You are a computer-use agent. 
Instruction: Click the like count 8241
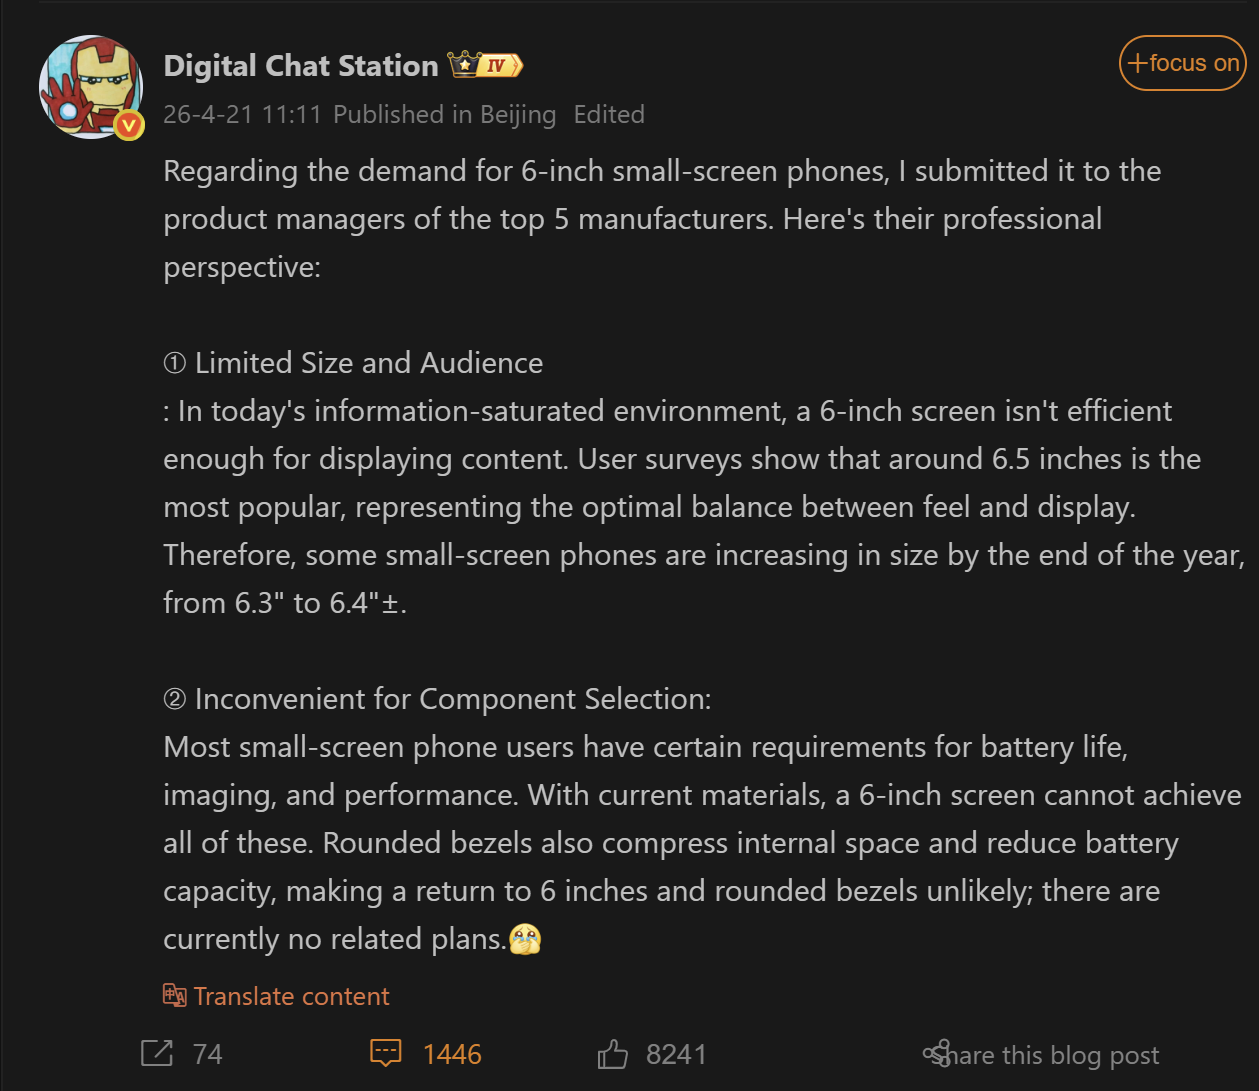click(676, 1054)
